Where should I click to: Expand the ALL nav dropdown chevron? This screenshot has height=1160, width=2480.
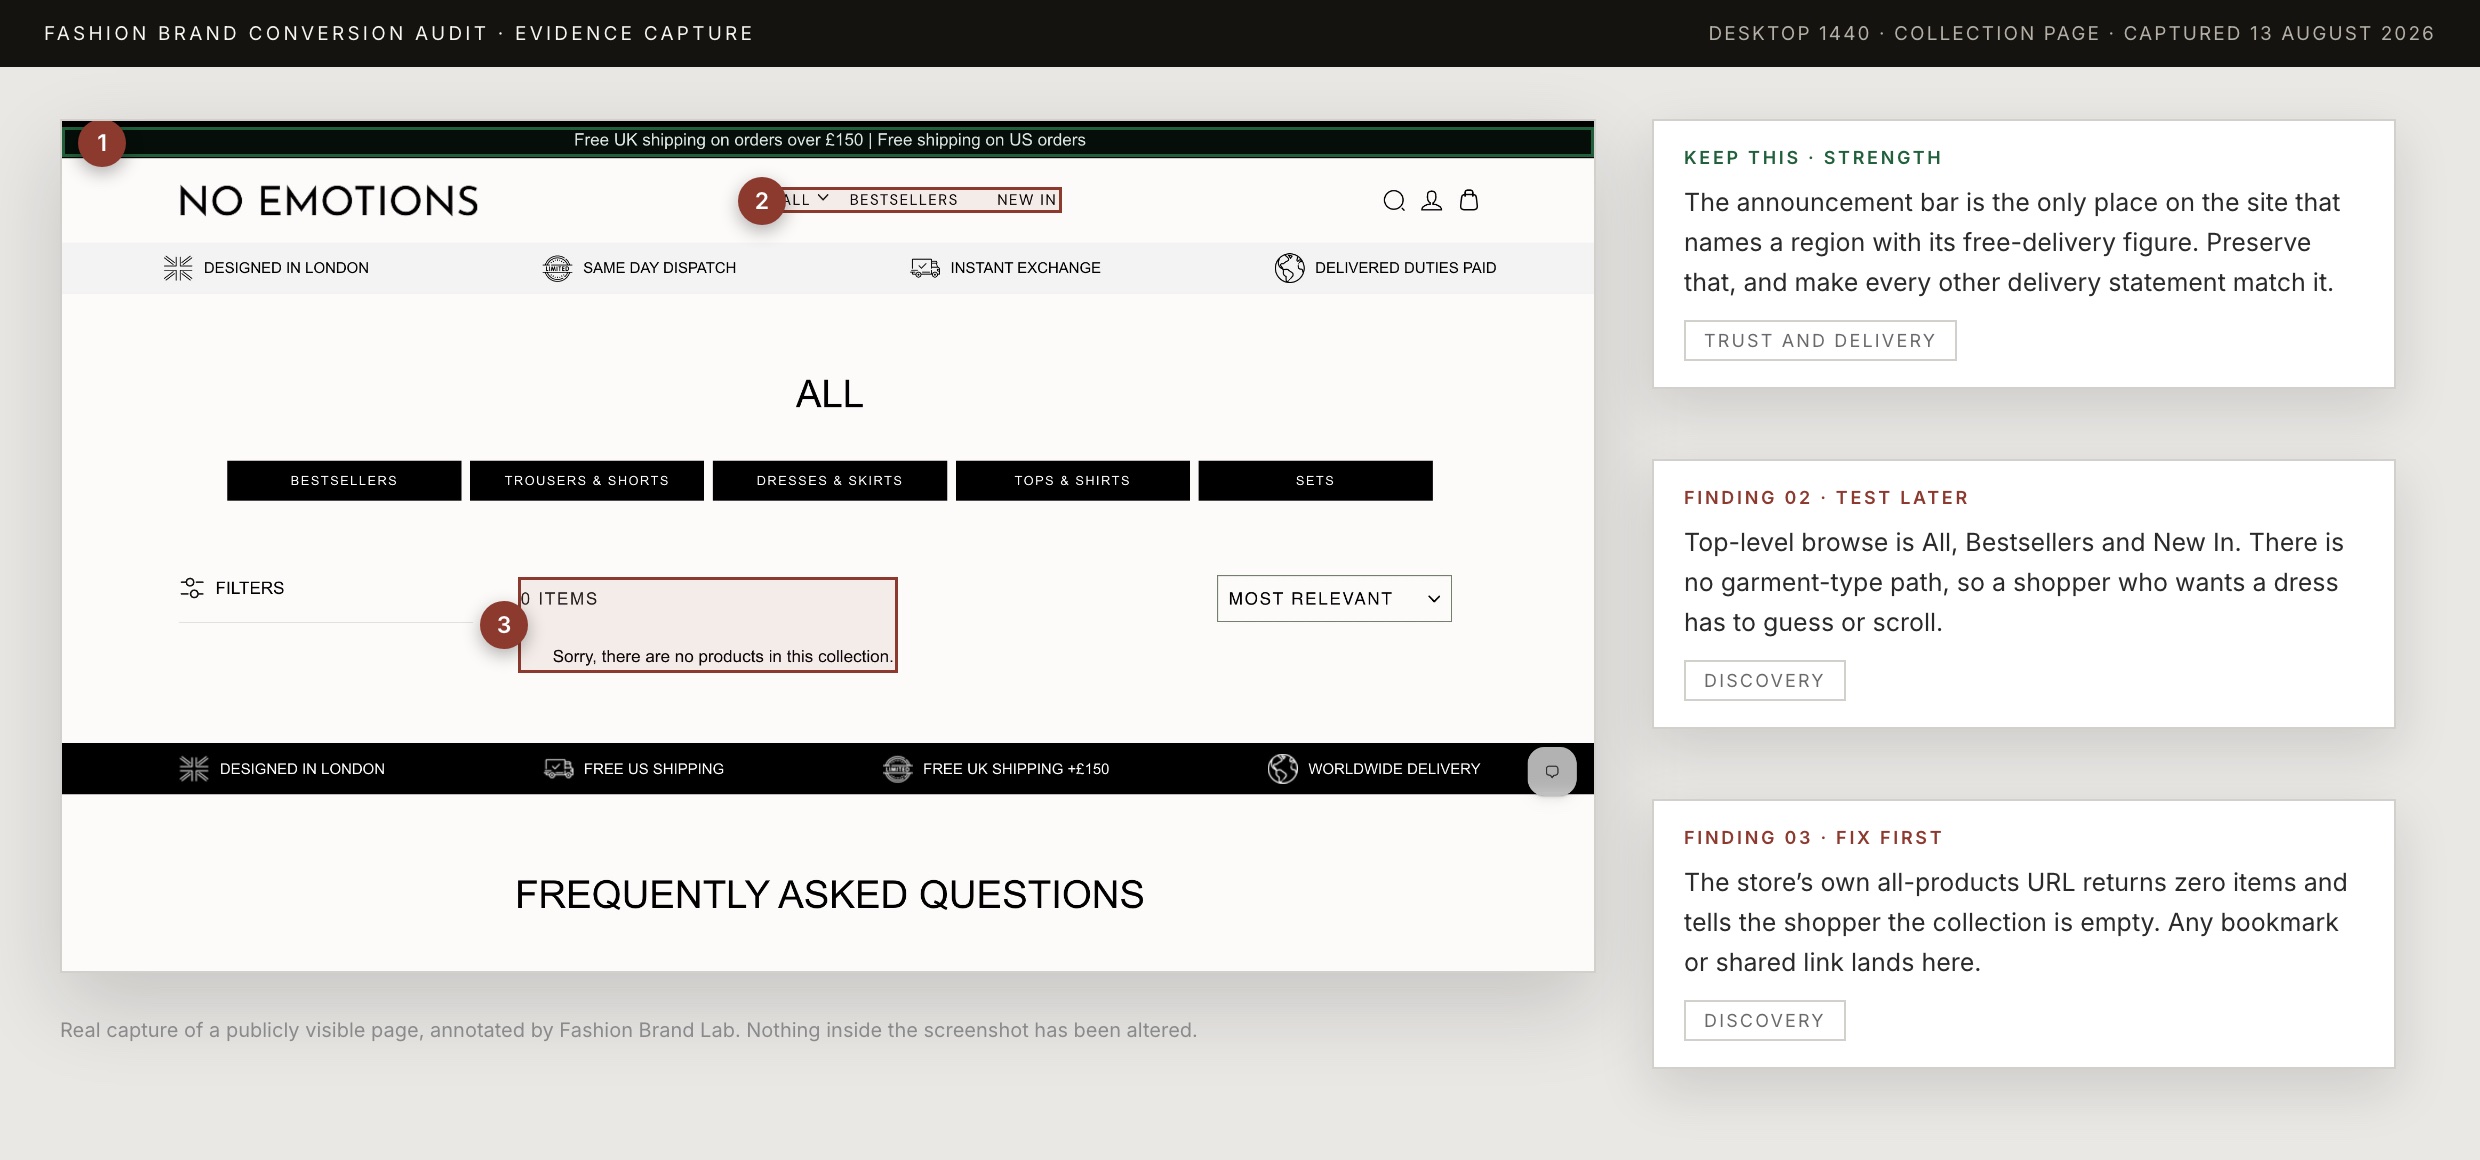pyautogui.click(x=823, y=198)
